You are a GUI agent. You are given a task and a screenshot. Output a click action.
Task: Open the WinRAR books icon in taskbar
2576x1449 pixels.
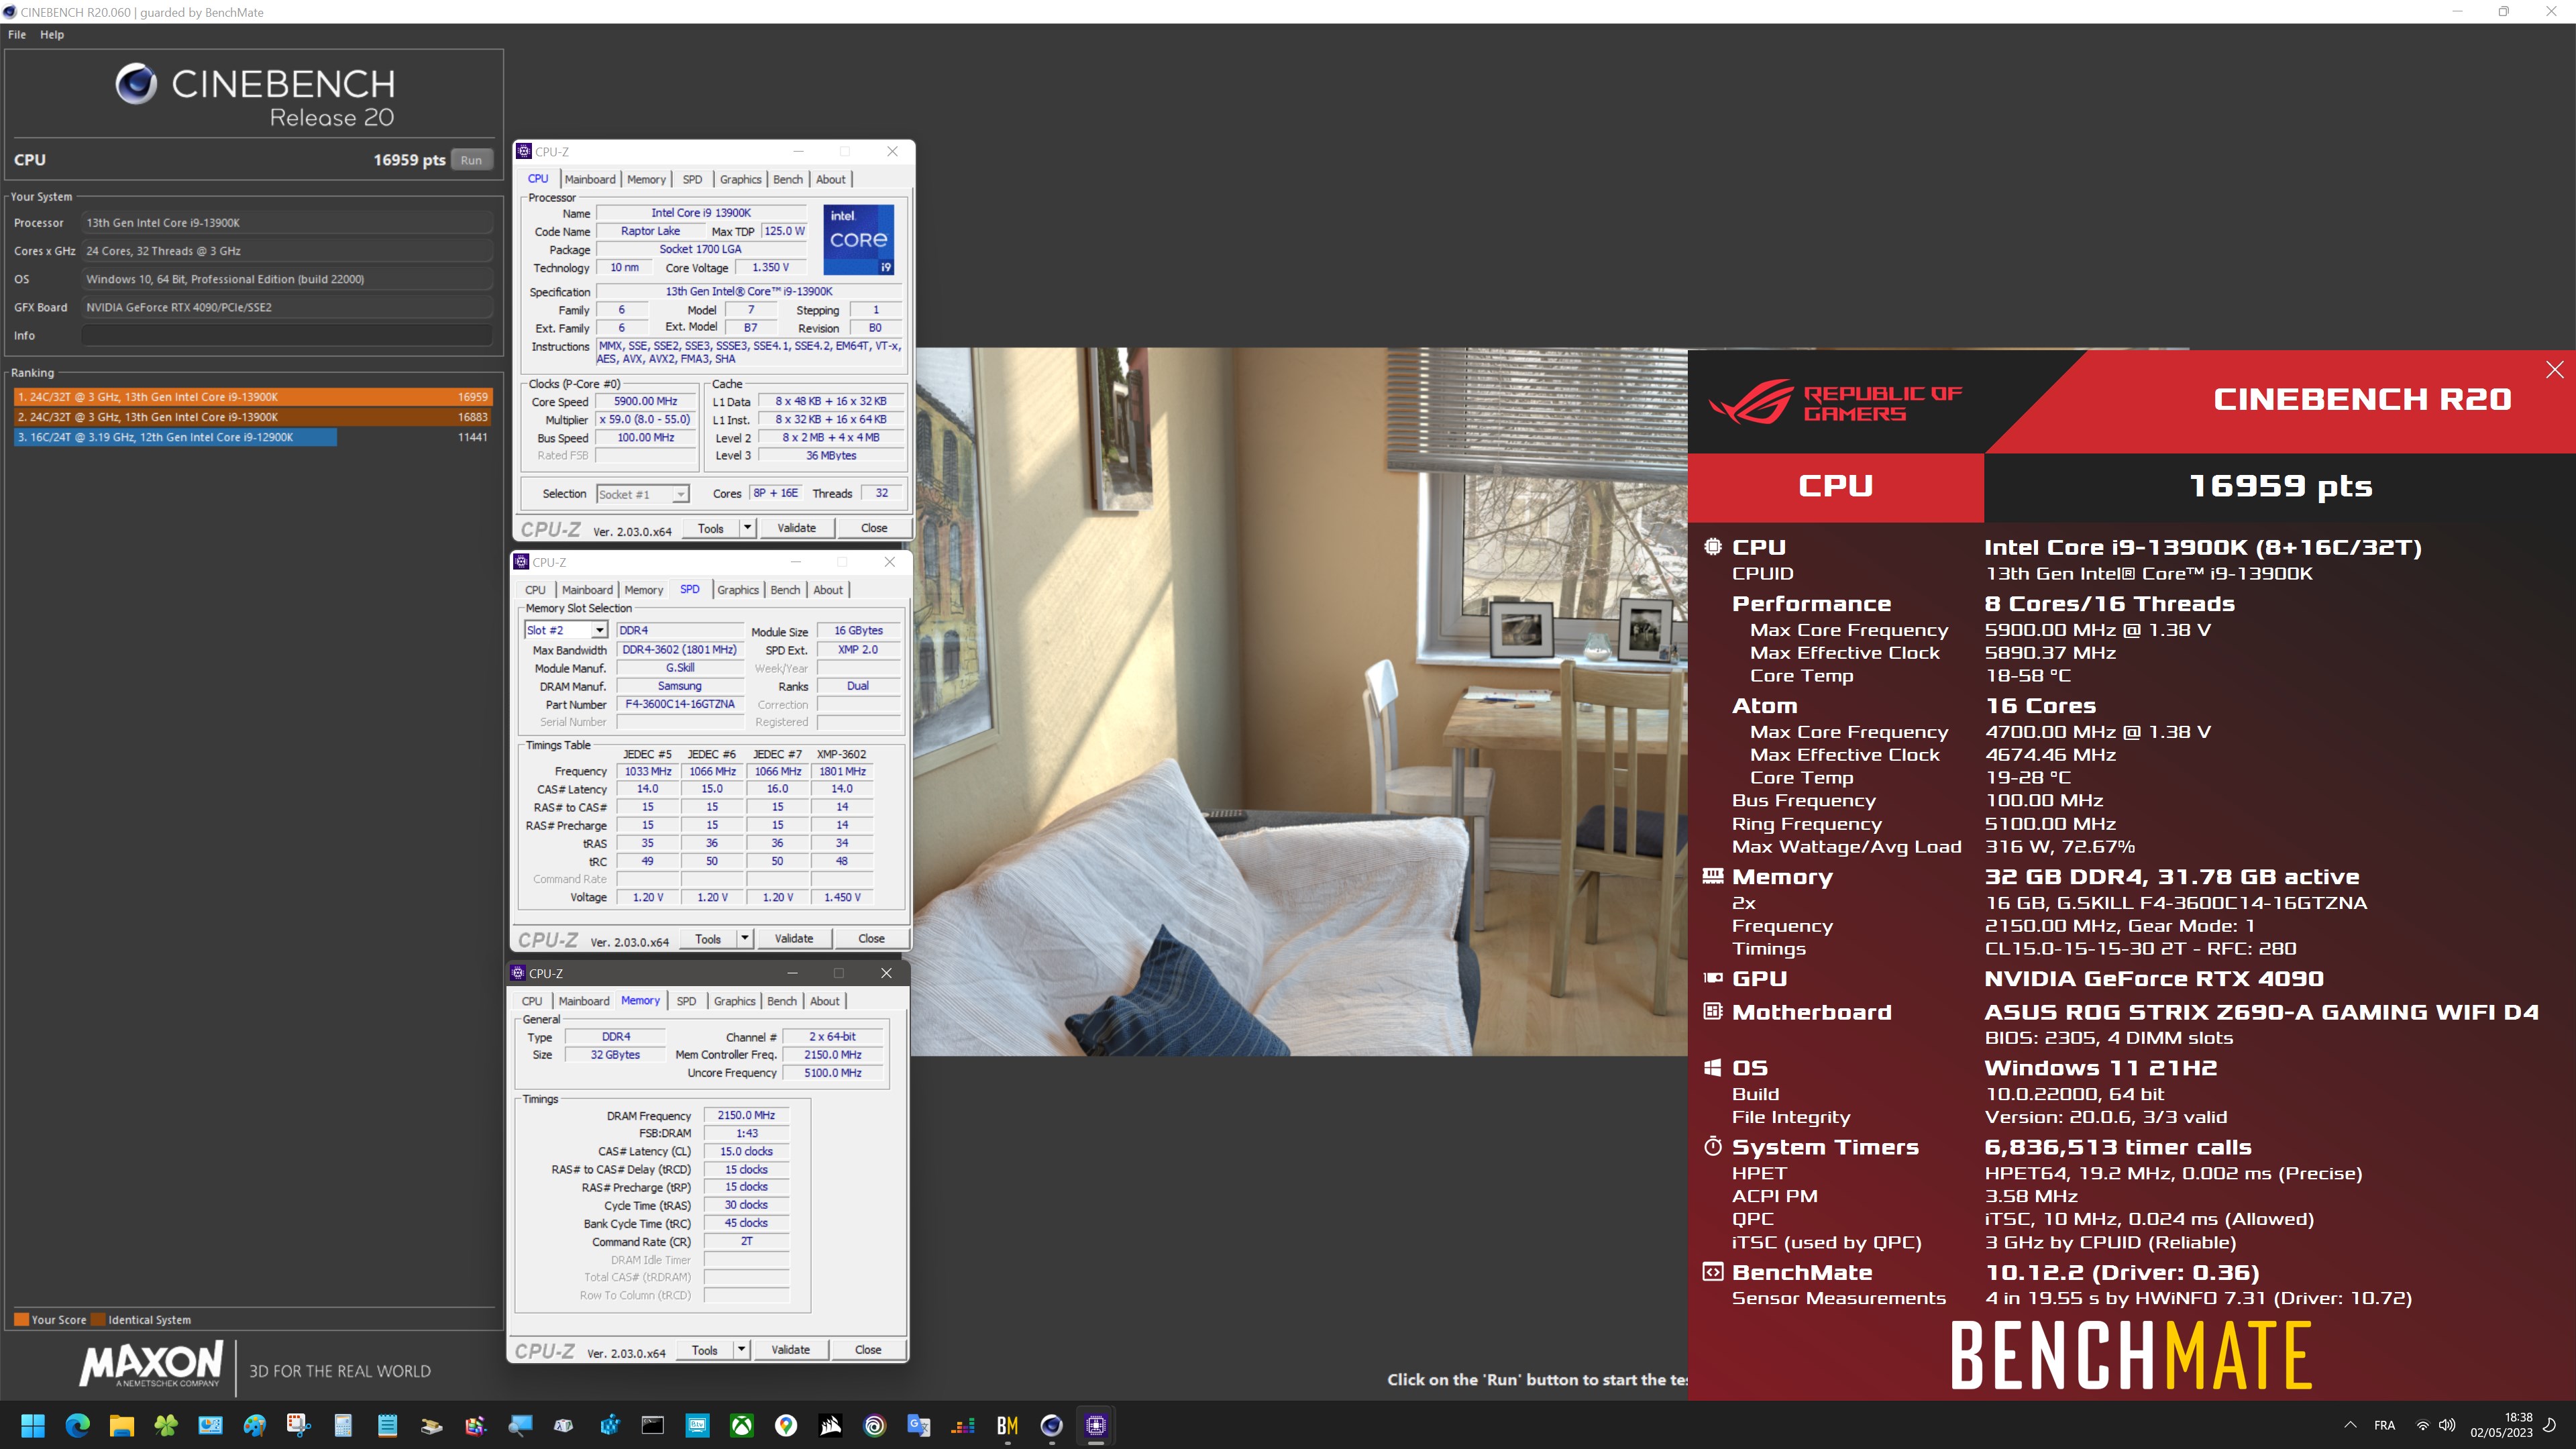click(x=432, y=1425)
